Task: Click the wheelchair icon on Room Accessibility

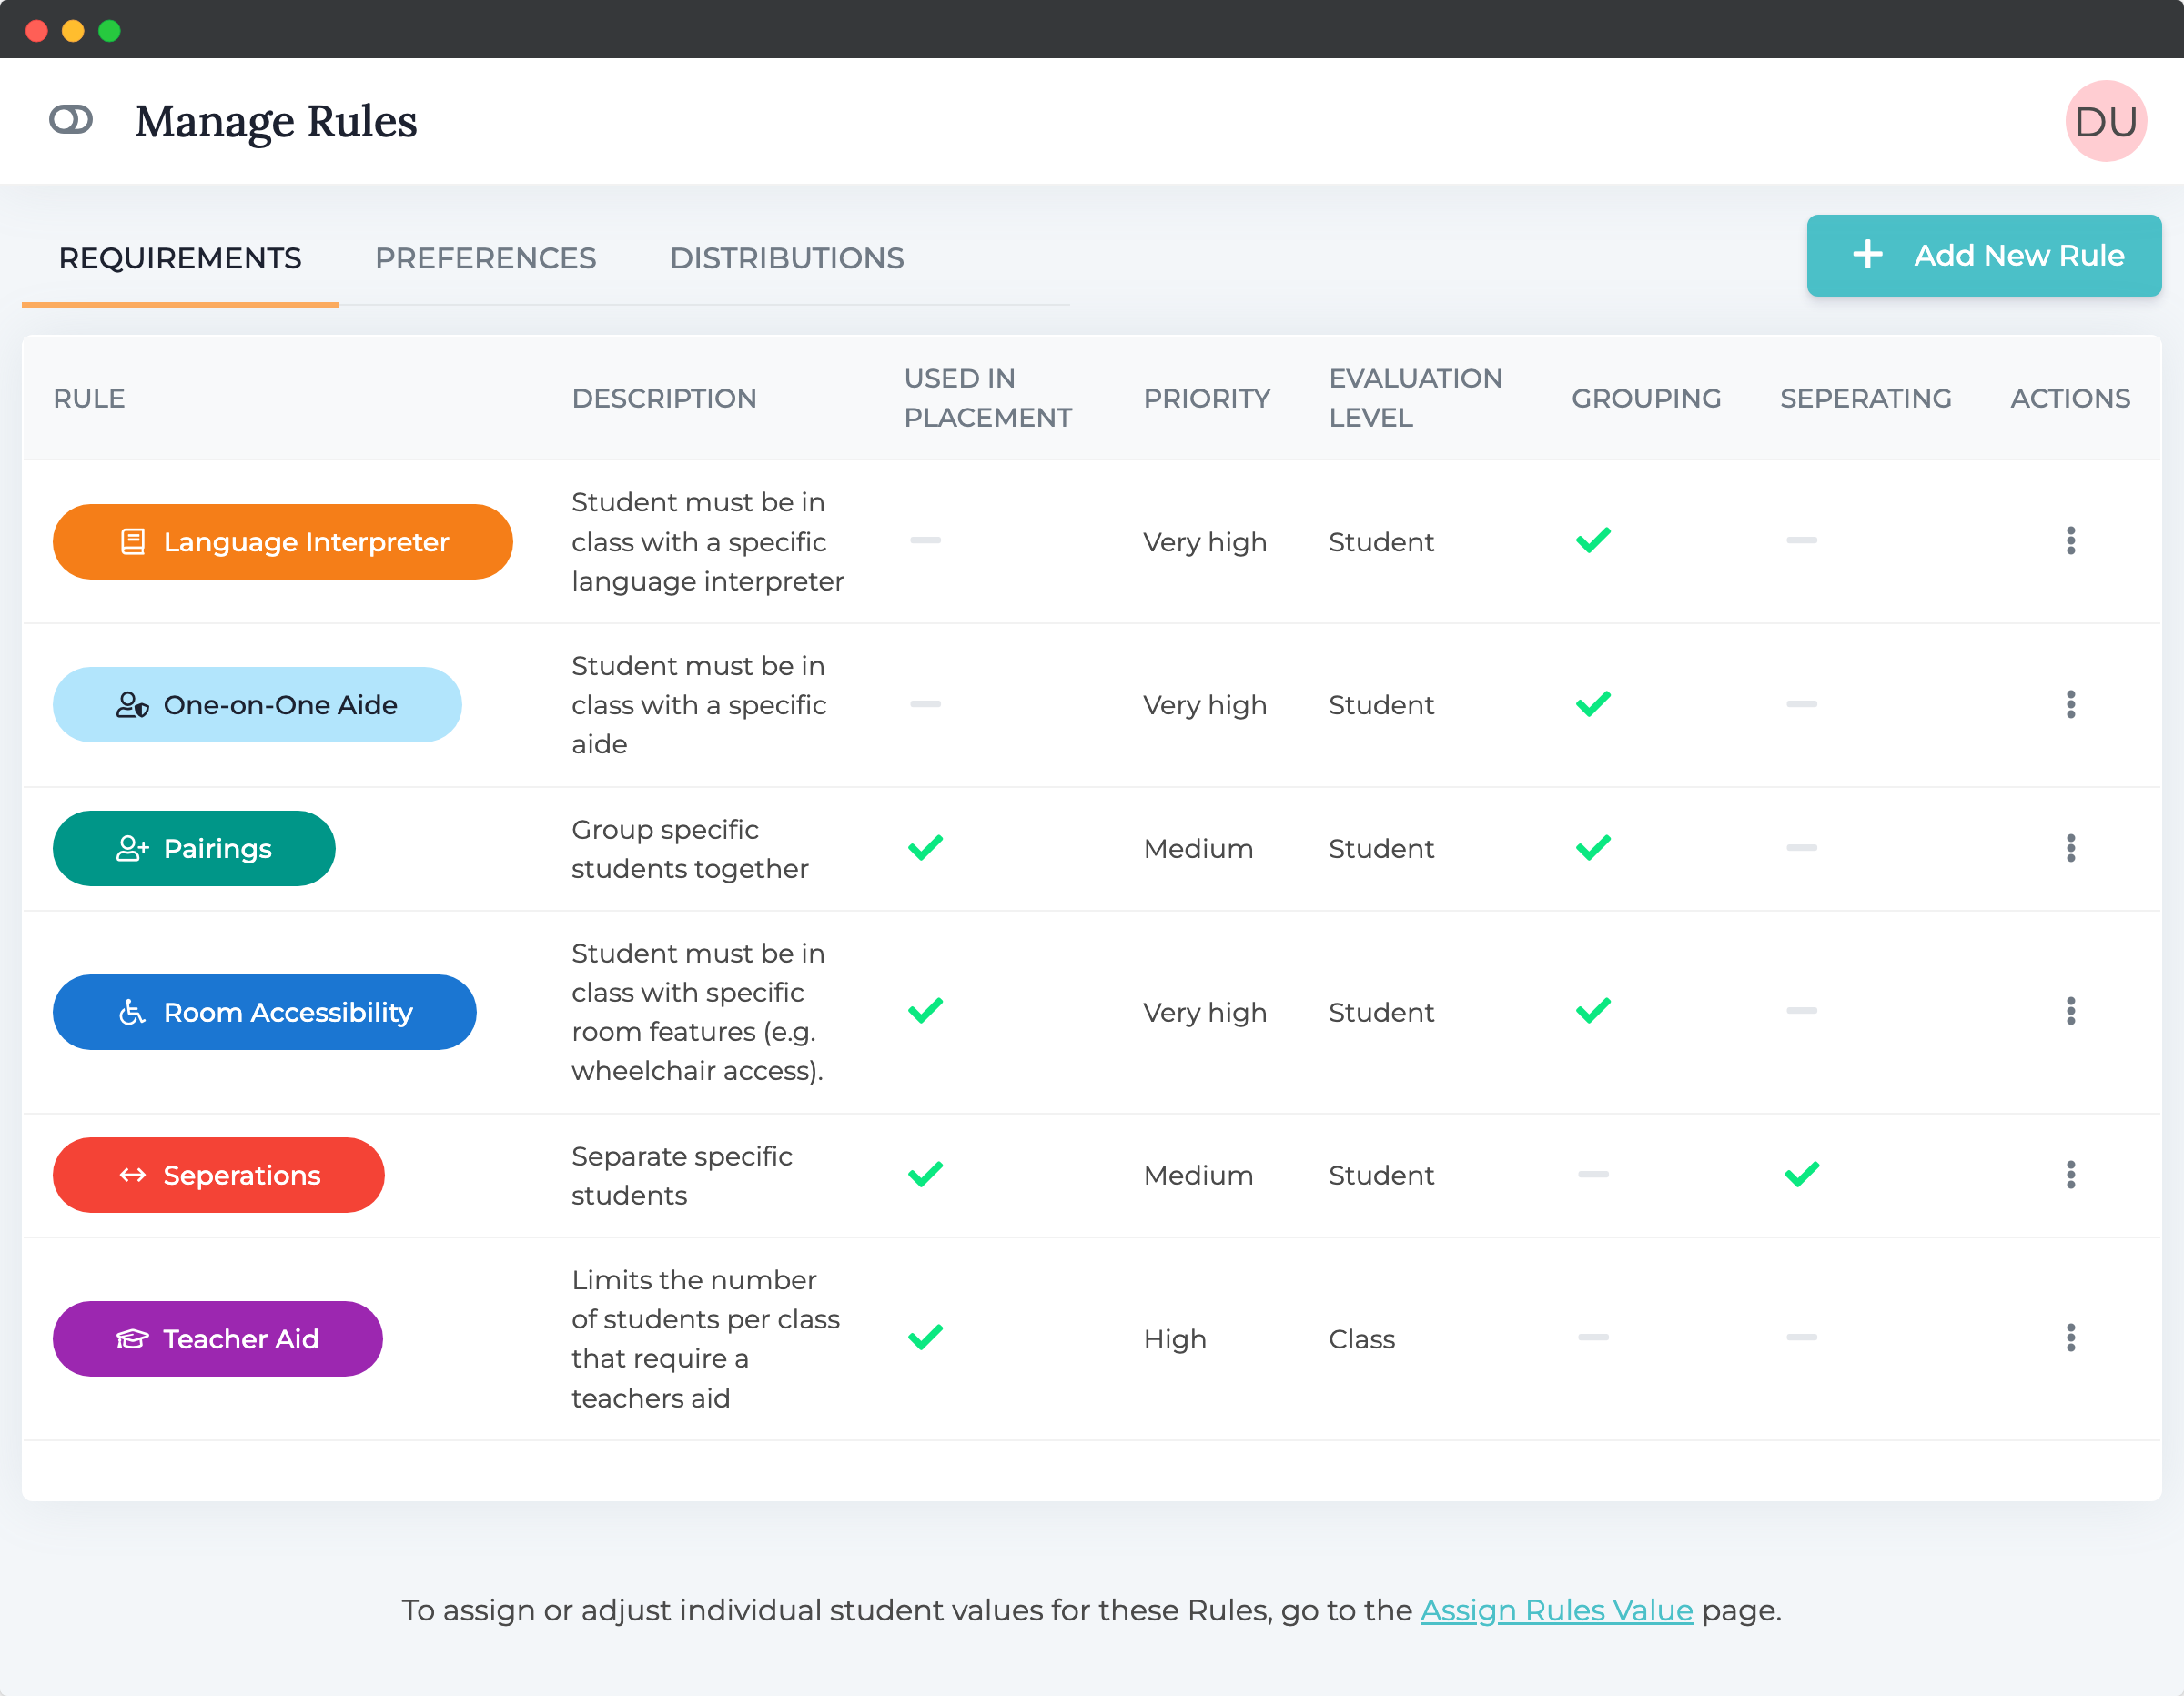Action: tap(133, 1012)
